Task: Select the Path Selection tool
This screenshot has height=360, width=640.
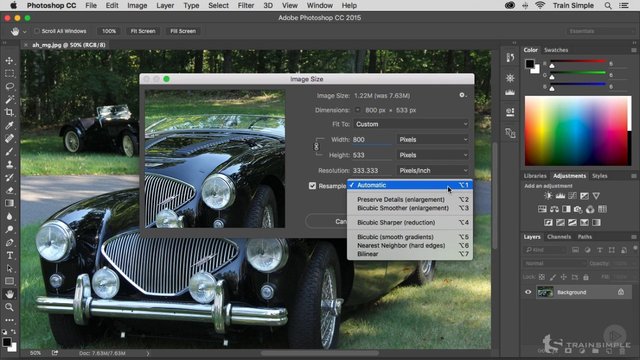Action: point(9,269)
